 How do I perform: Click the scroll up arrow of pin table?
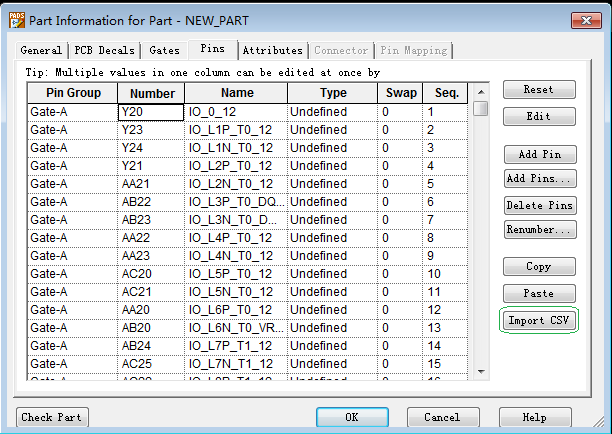[481, 92]
